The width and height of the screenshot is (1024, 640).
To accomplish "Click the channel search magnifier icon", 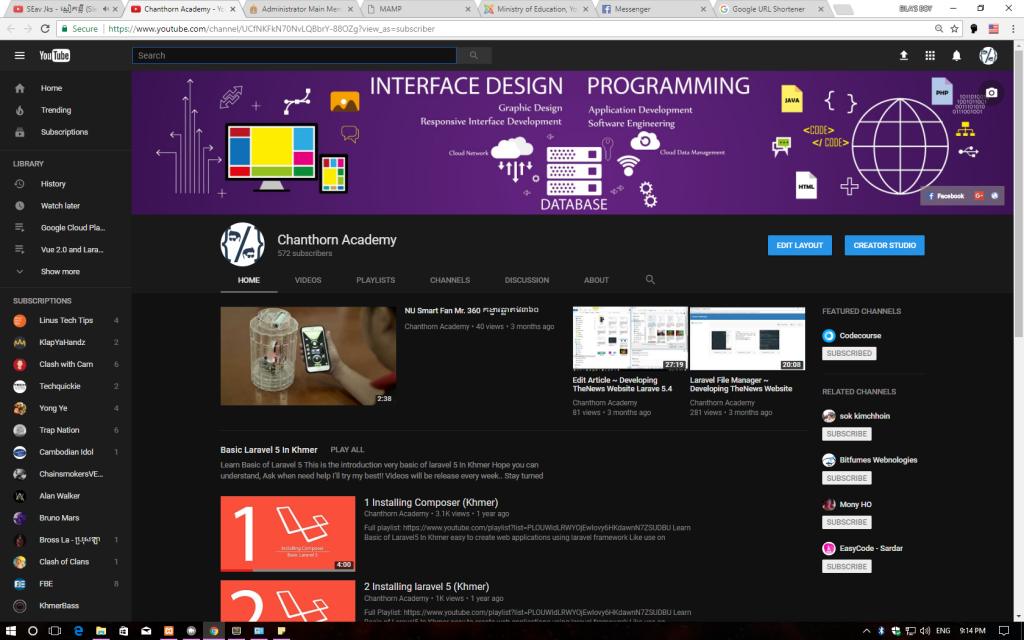I will [650, 280].
